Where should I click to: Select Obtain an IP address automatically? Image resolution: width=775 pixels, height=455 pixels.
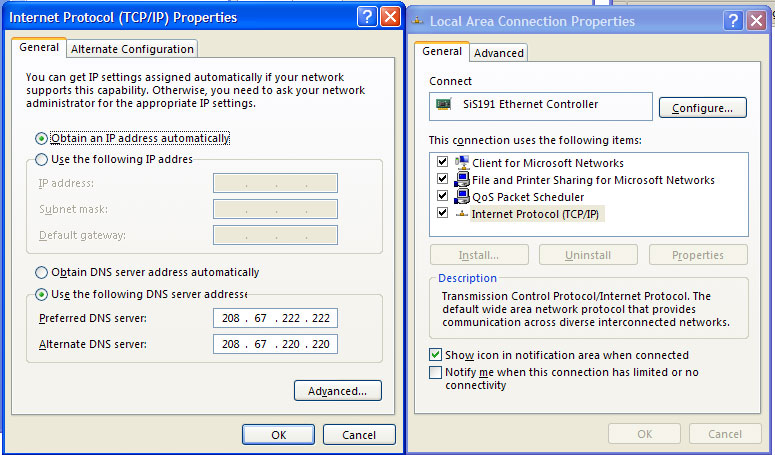[42, 138]
